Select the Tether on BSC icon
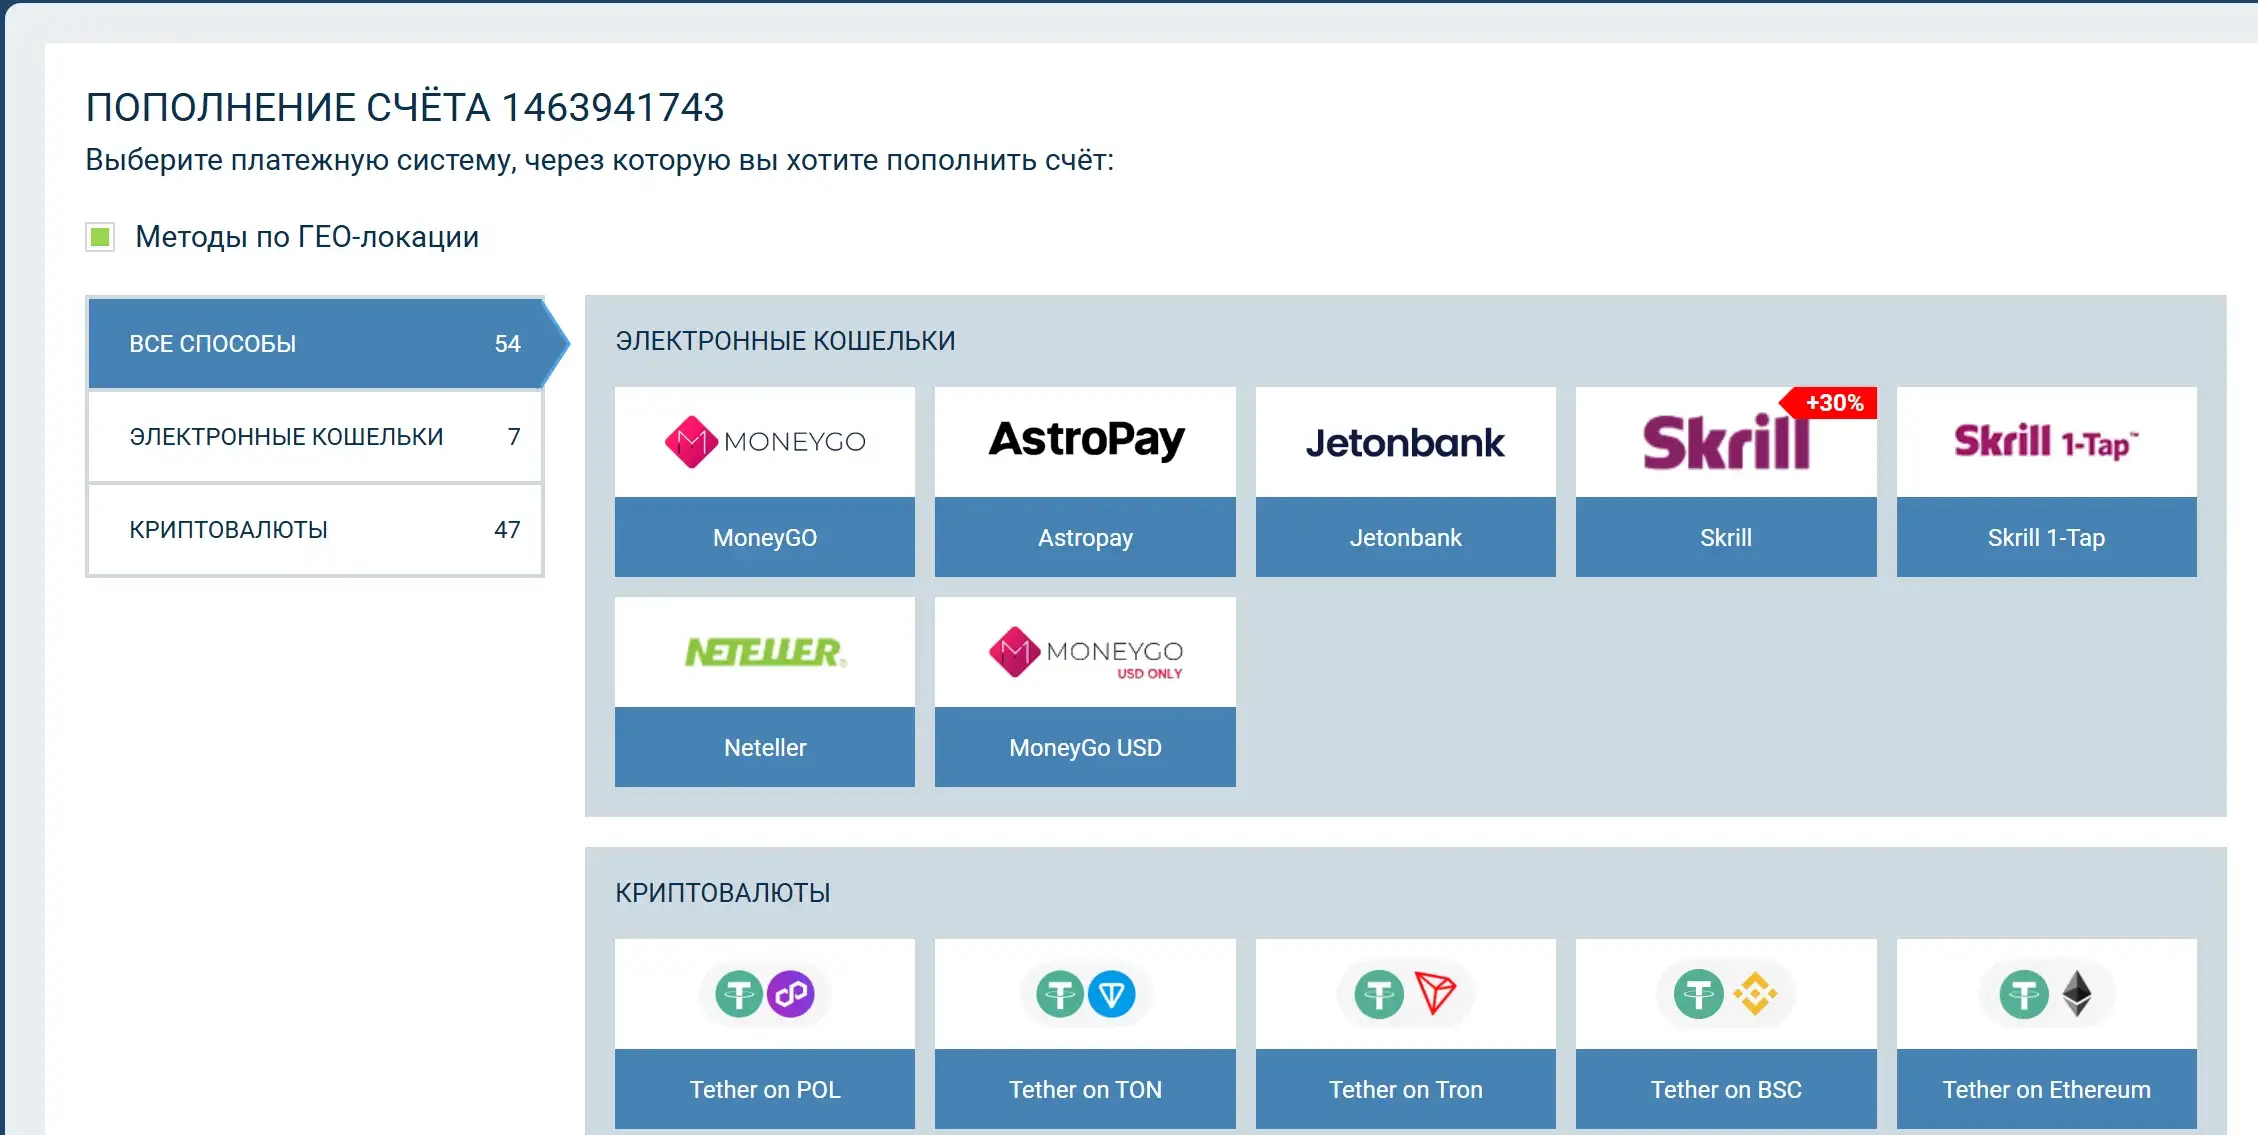 (1725, 993)
